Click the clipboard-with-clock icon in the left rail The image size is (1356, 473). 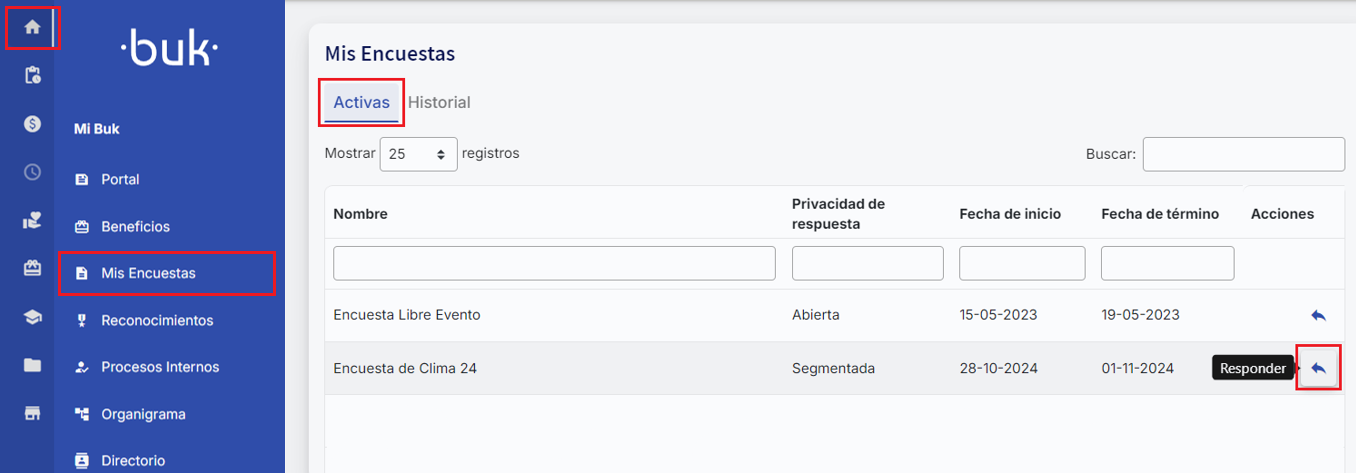point(32,75)
